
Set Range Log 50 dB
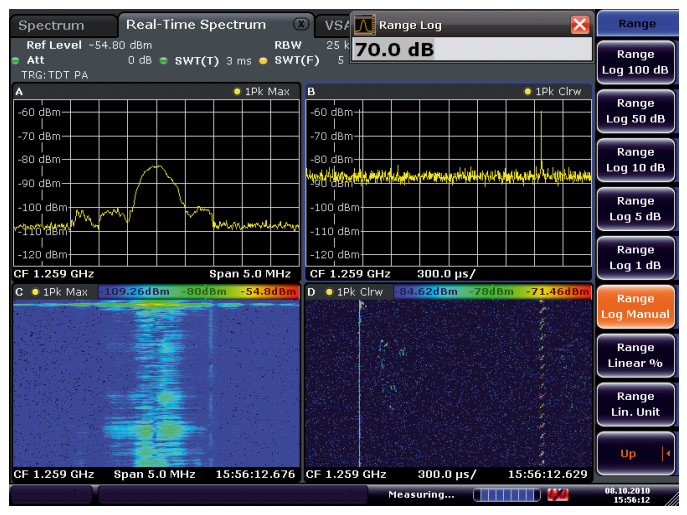(635, 111)
